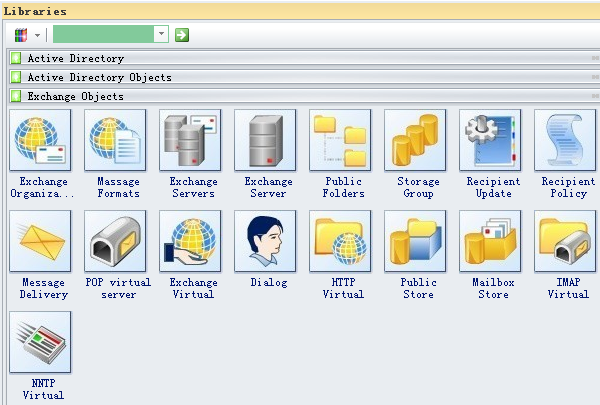This screenshot has height=405, width=600.
Task: Select the POP virtual server shape
Action: click(x=118, y=241)
